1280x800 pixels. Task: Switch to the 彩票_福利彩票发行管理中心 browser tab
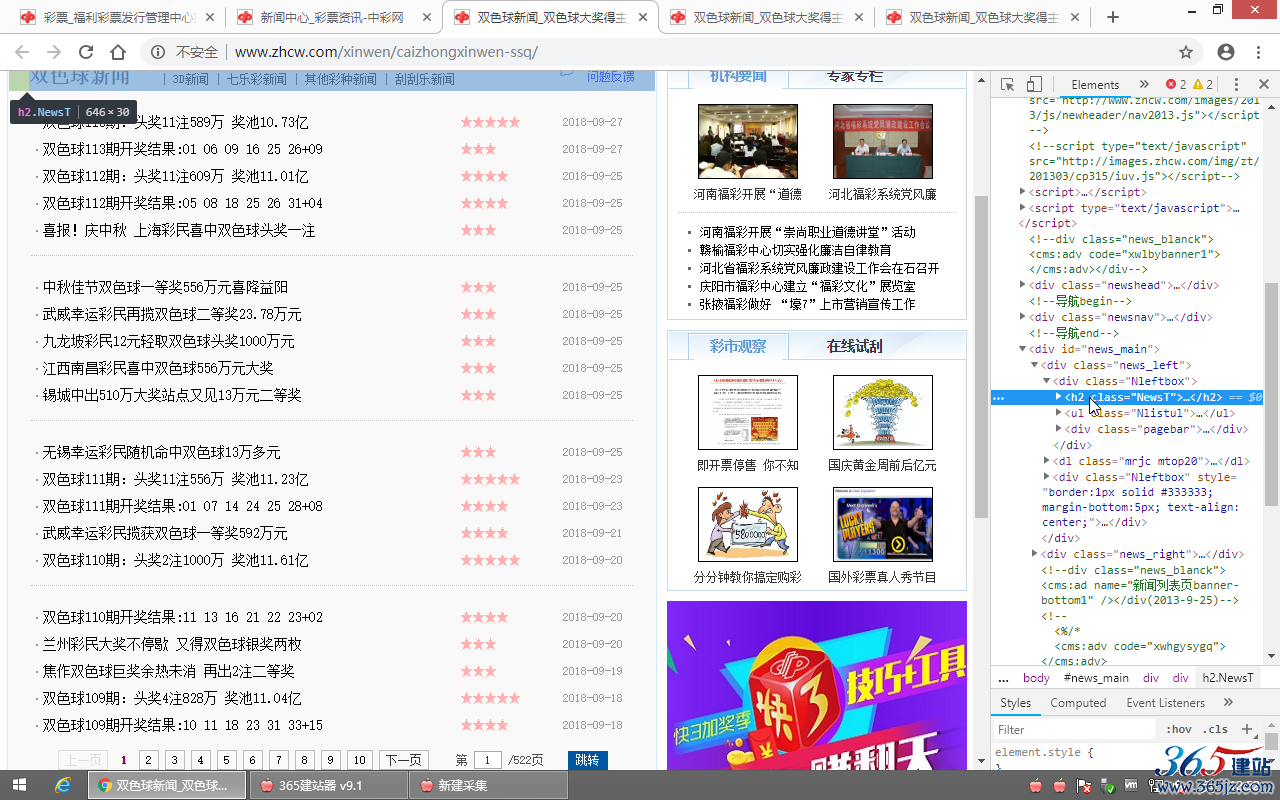pos(118,17)
